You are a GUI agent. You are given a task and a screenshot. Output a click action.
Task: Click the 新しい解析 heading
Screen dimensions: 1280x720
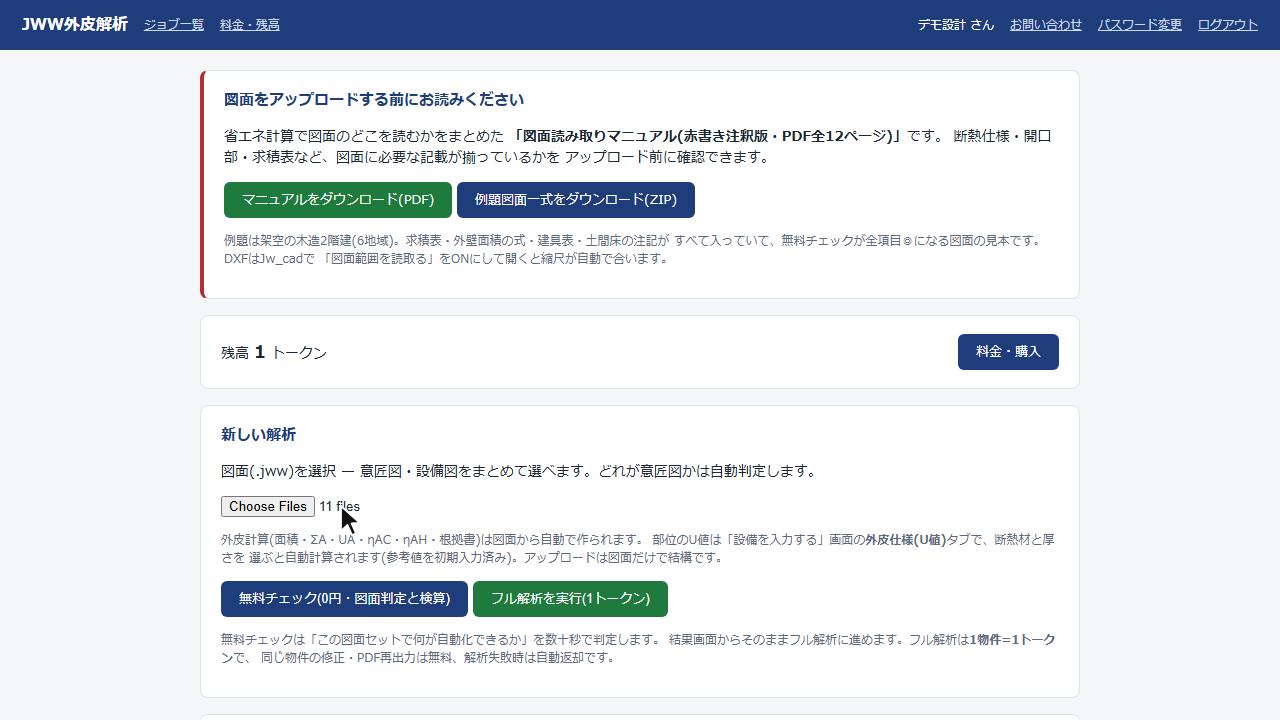coord(258,435)
